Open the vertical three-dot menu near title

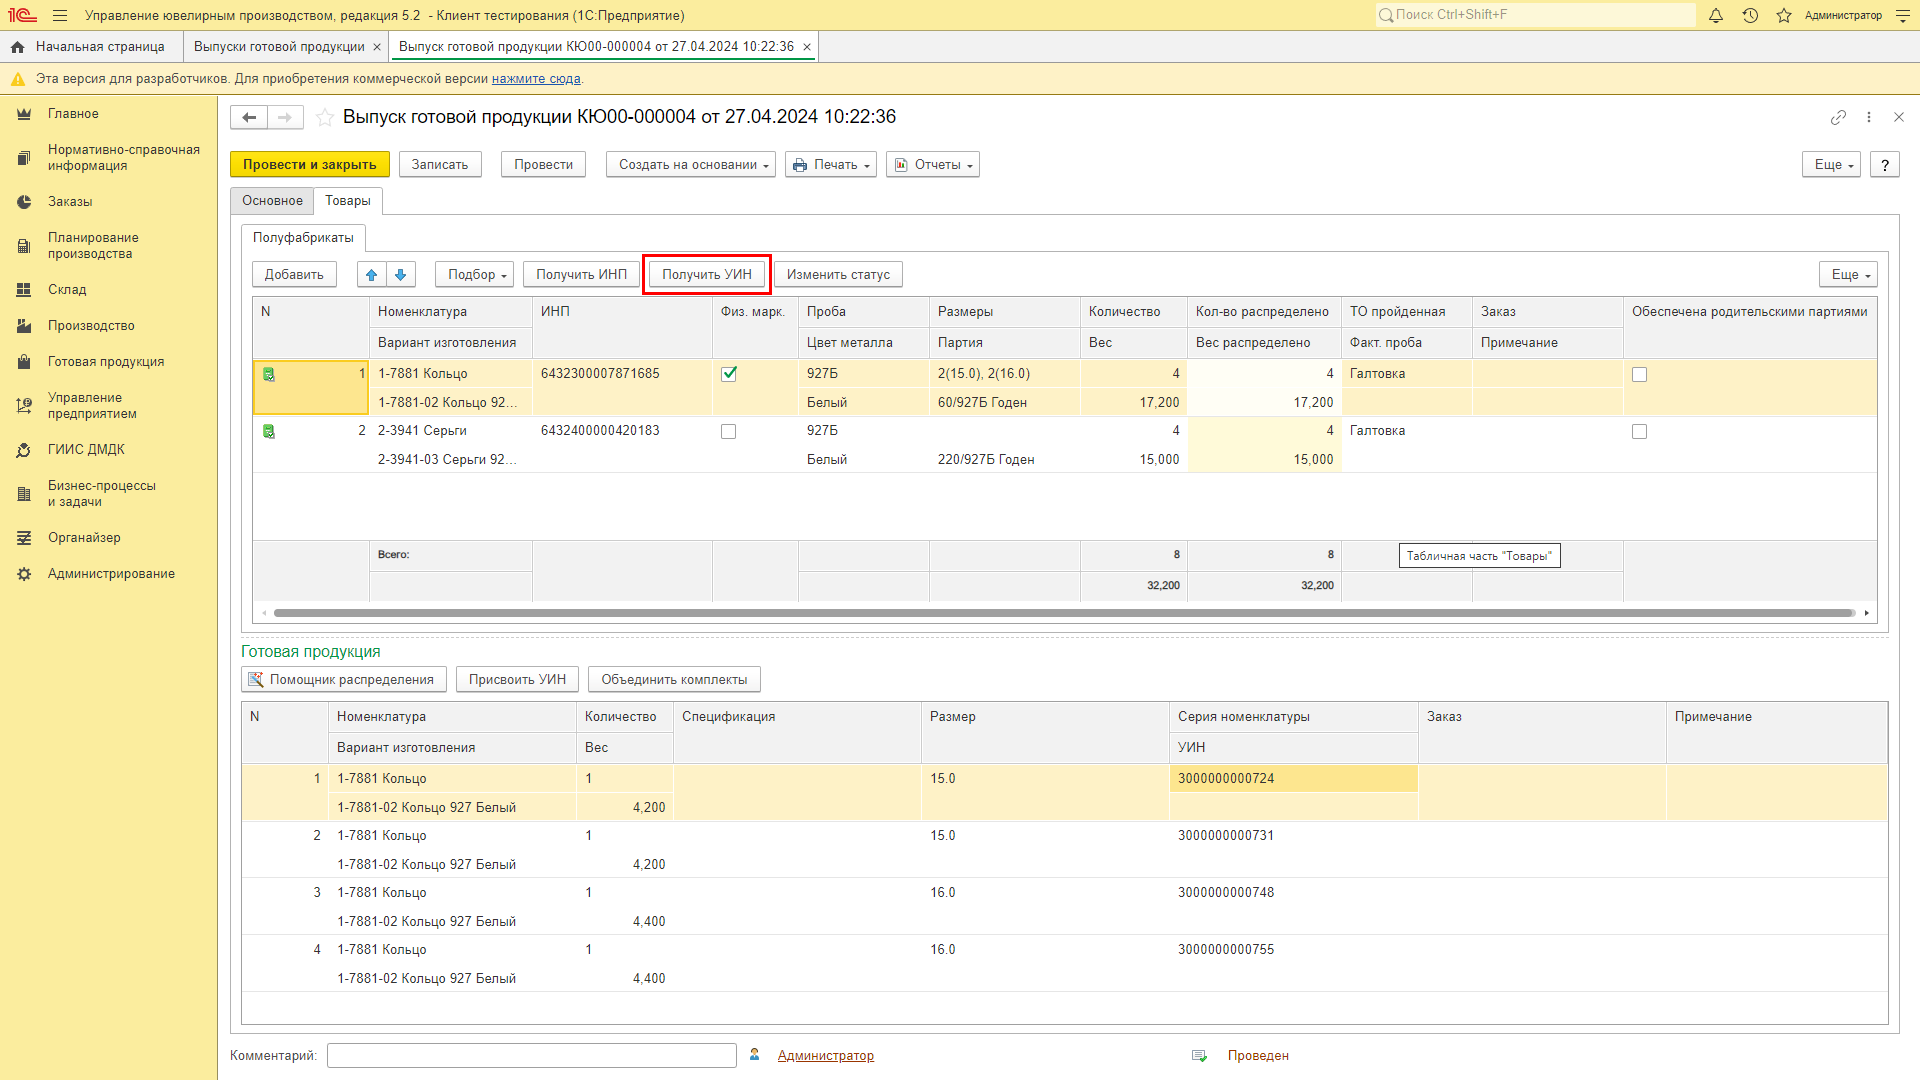[x=1869, y=117]
